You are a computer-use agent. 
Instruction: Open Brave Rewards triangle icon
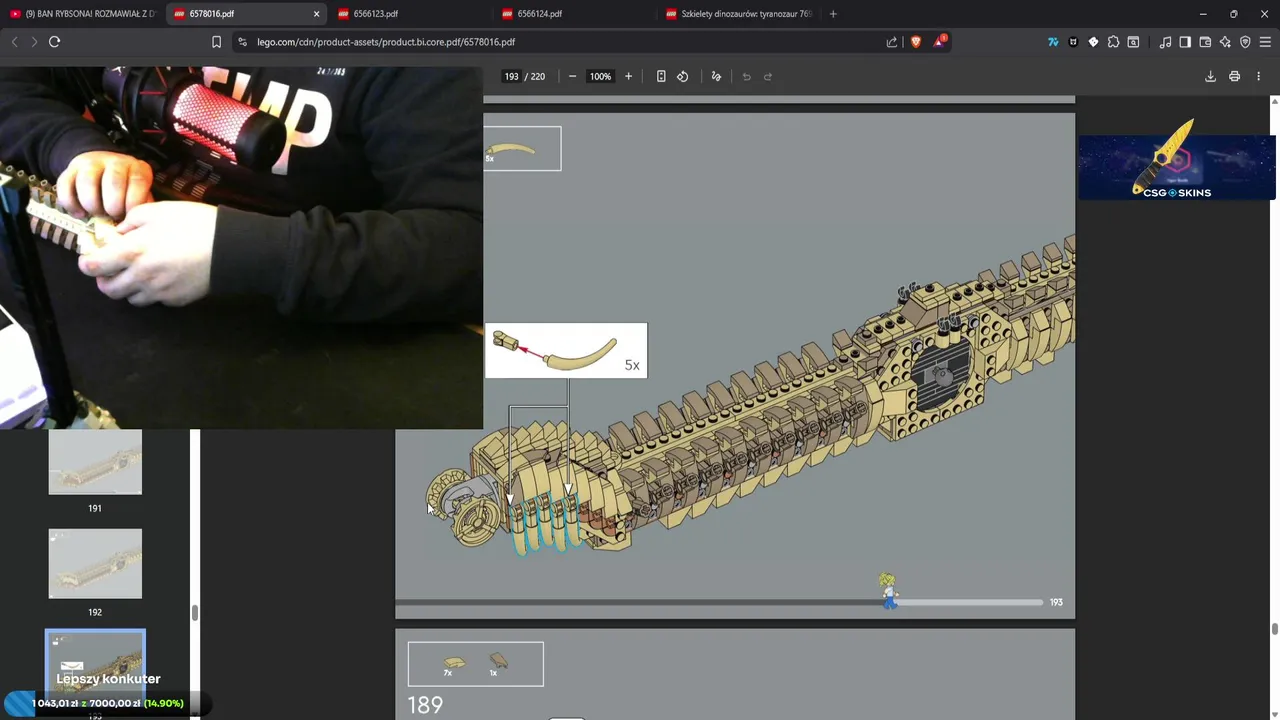coord(940,42)
